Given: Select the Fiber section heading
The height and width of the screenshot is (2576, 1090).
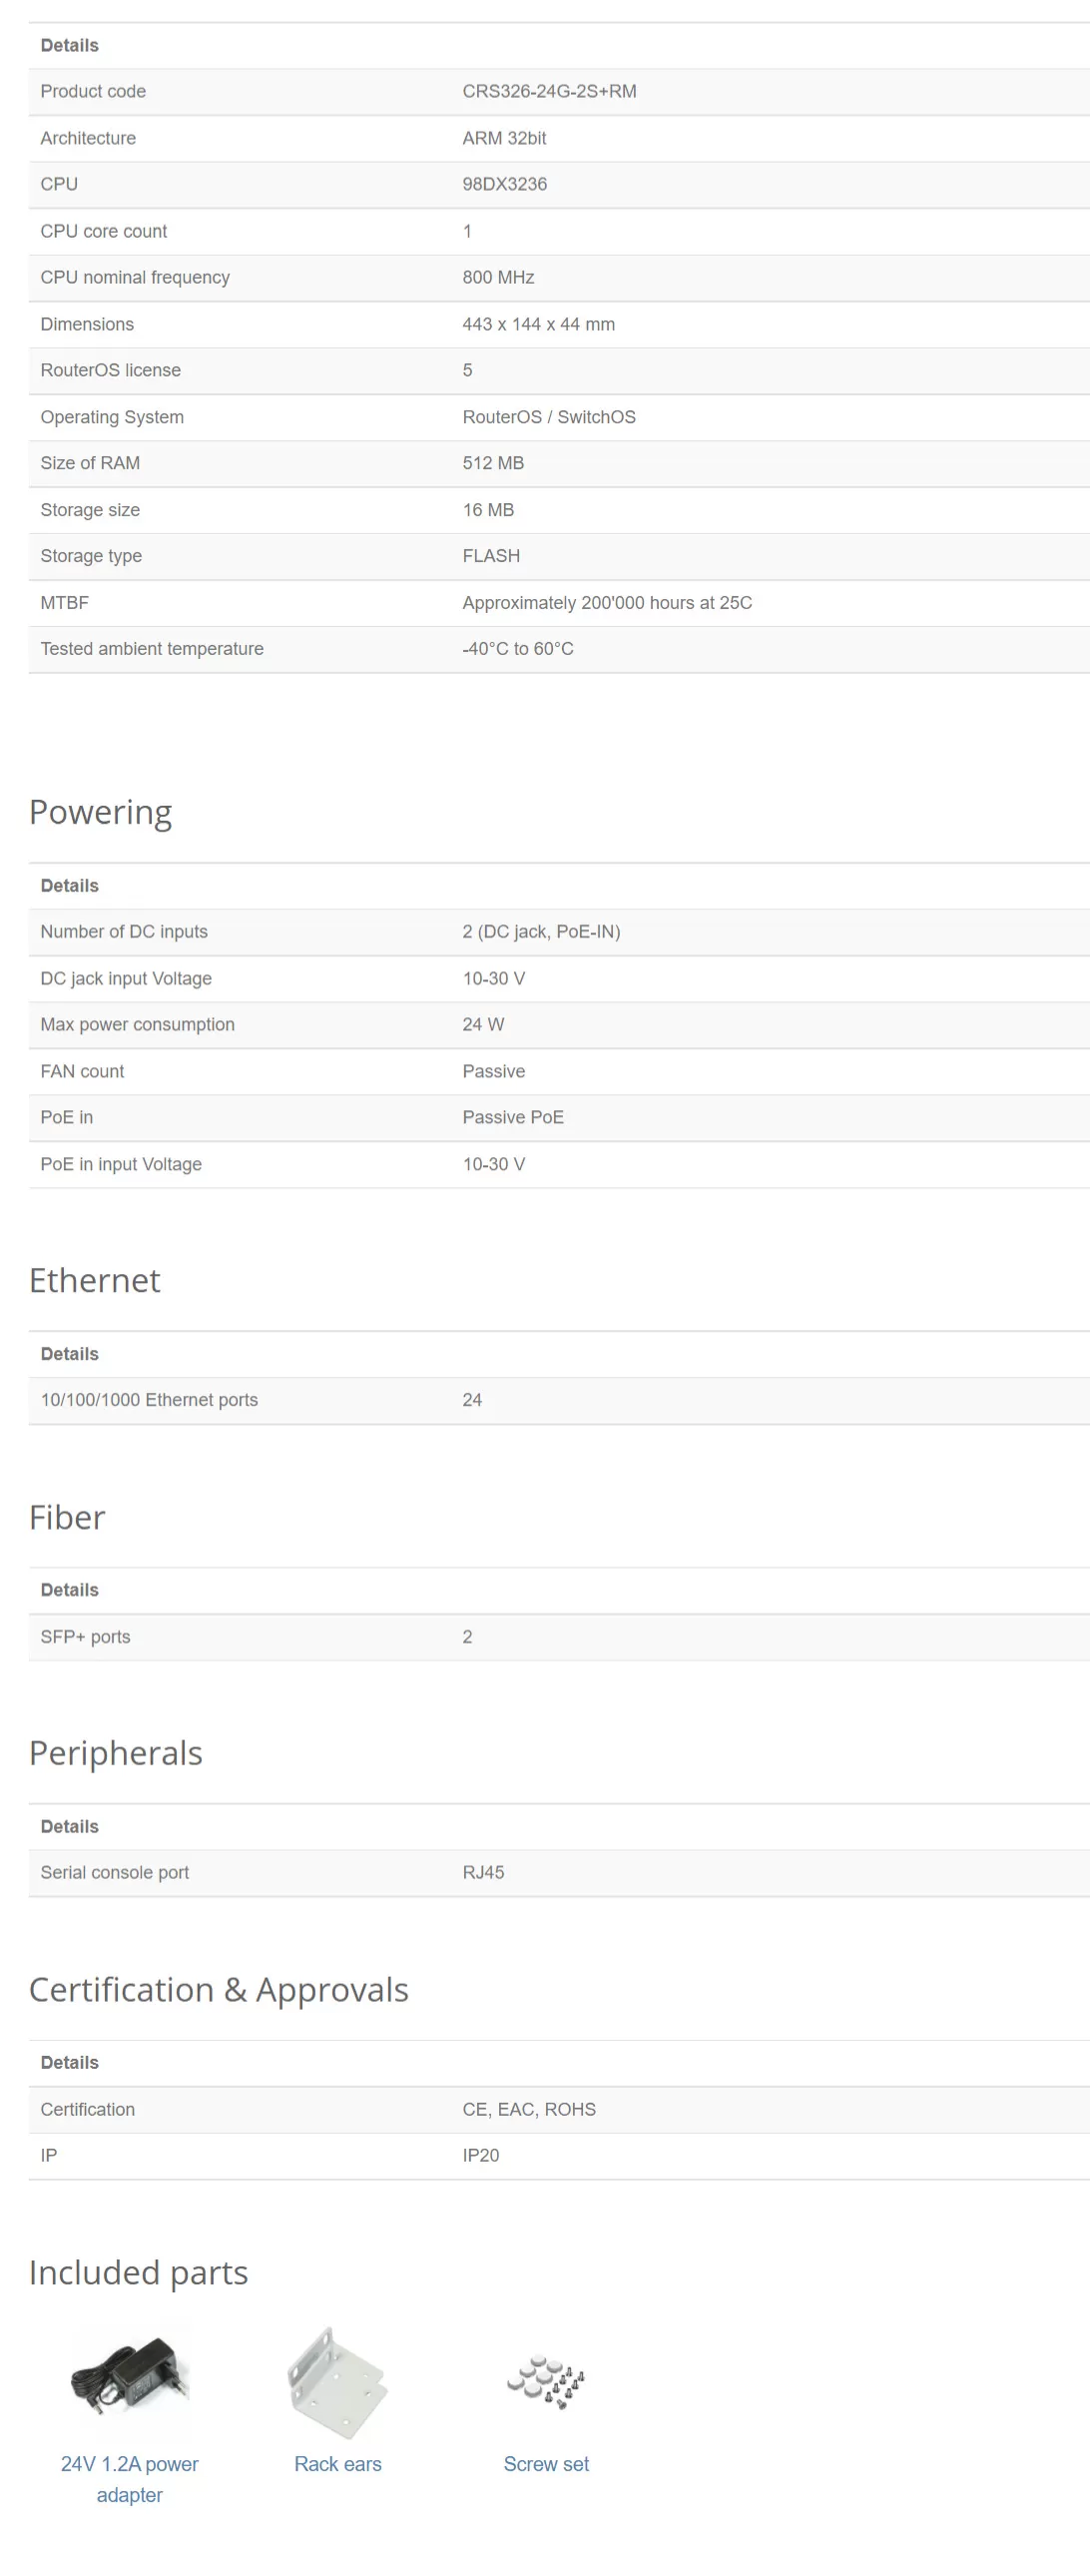Looking at the screenshot, I should pyautogui.click(x=67, y=1517).
